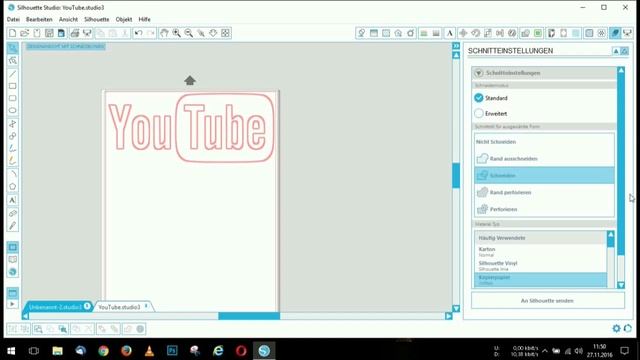Open a file using the folder icon
The height and width of the screenshot is (360, 640).
24,33
